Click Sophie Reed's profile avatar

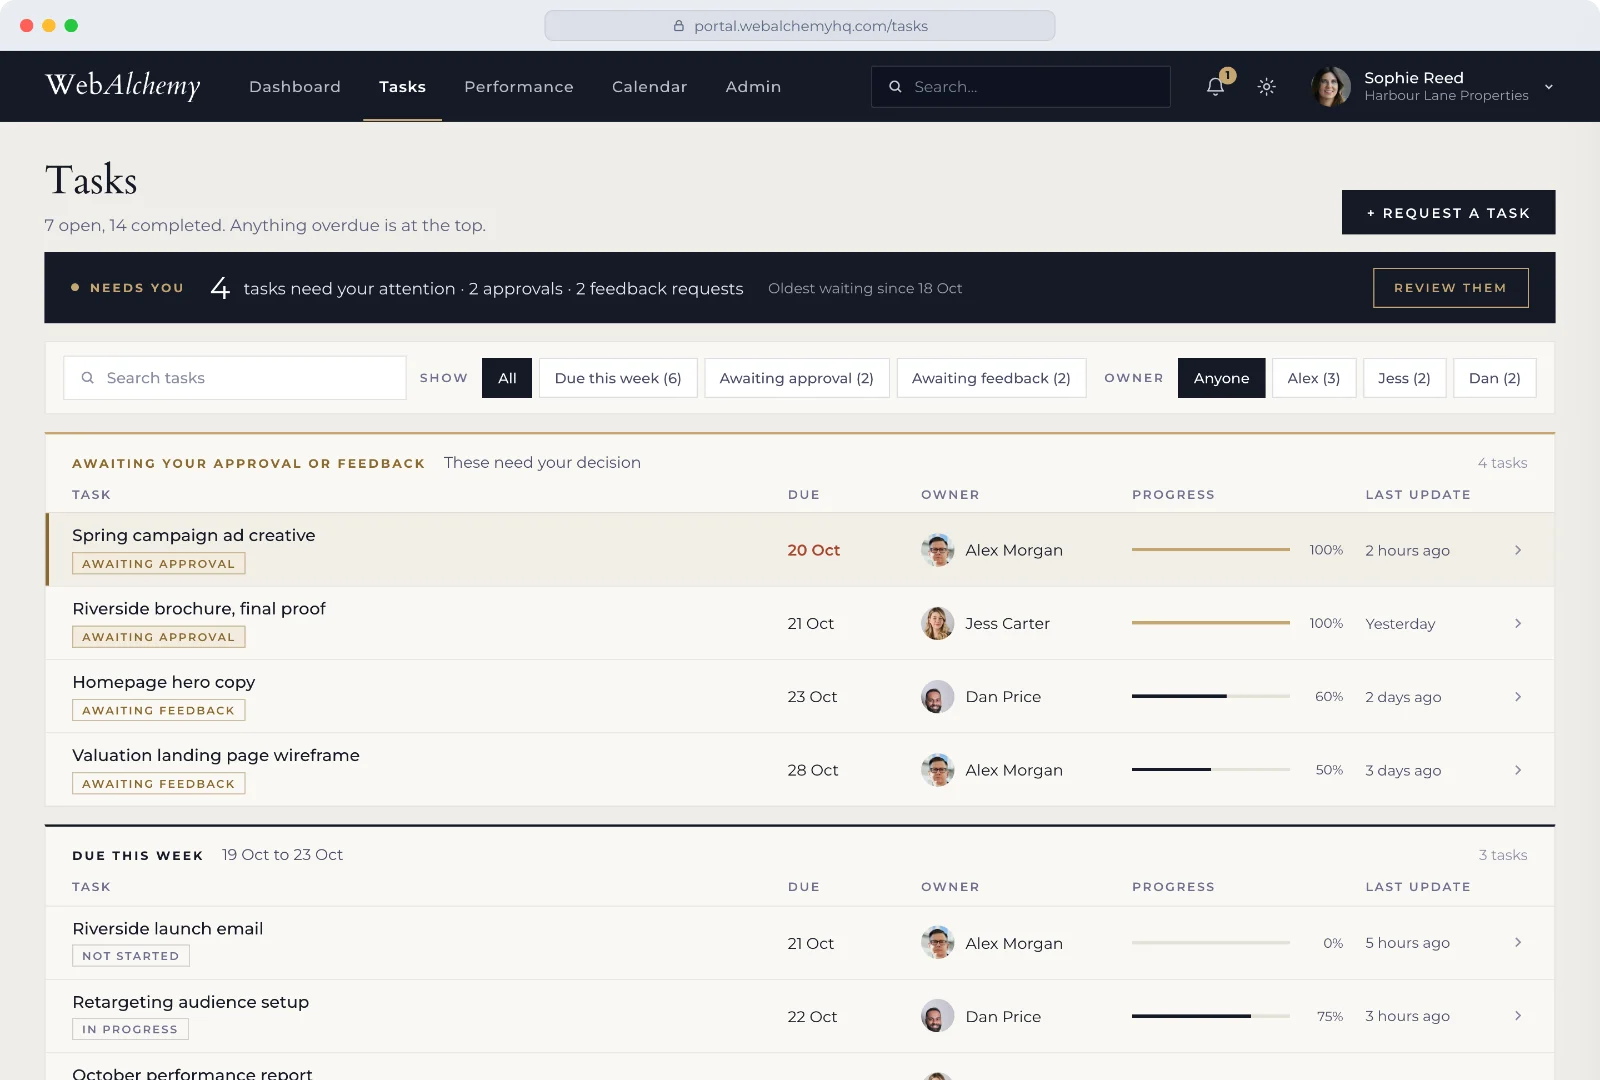[x=1331, y=87]
